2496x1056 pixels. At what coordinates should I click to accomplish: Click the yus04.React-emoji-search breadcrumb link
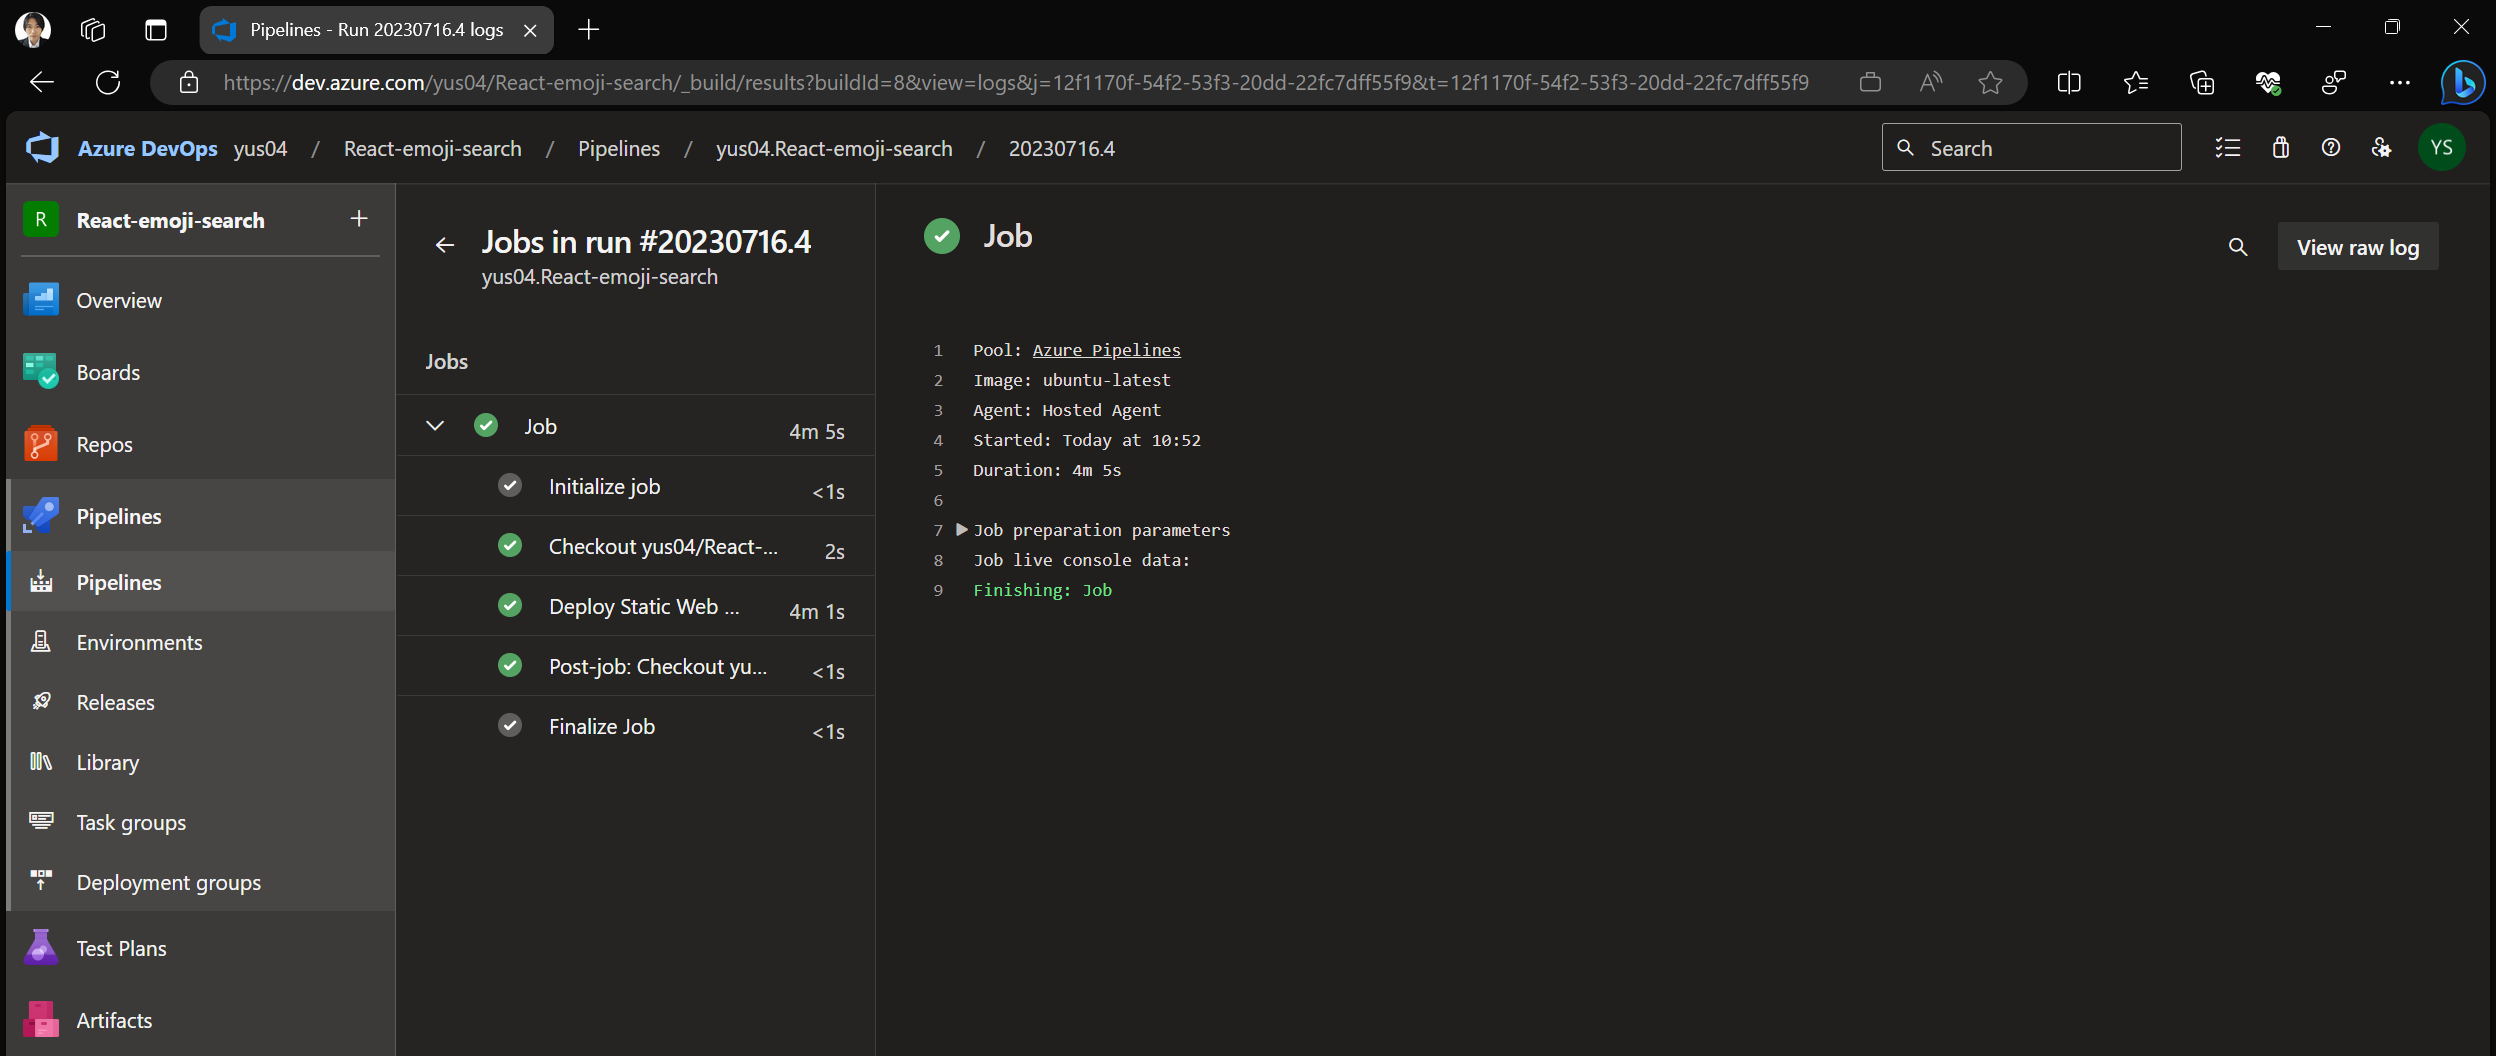click(x=834, y=148)
